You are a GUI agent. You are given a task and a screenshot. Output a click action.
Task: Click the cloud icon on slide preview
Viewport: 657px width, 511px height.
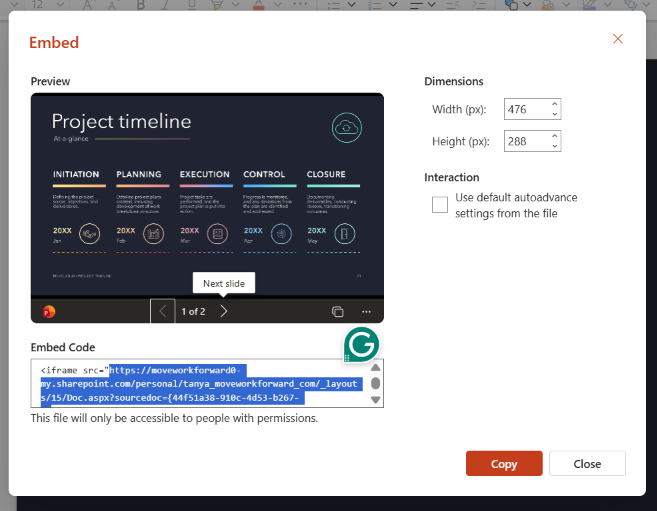347,127
